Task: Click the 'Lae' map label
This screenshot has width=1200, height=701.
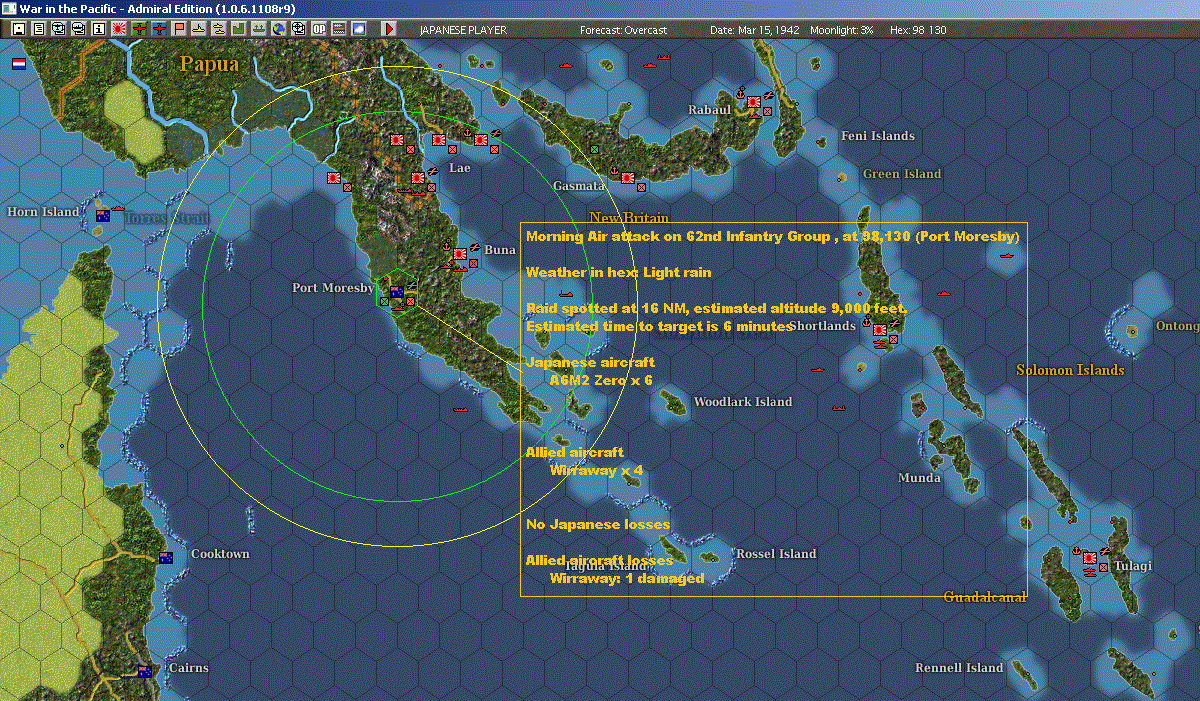Action: (459, 168)
